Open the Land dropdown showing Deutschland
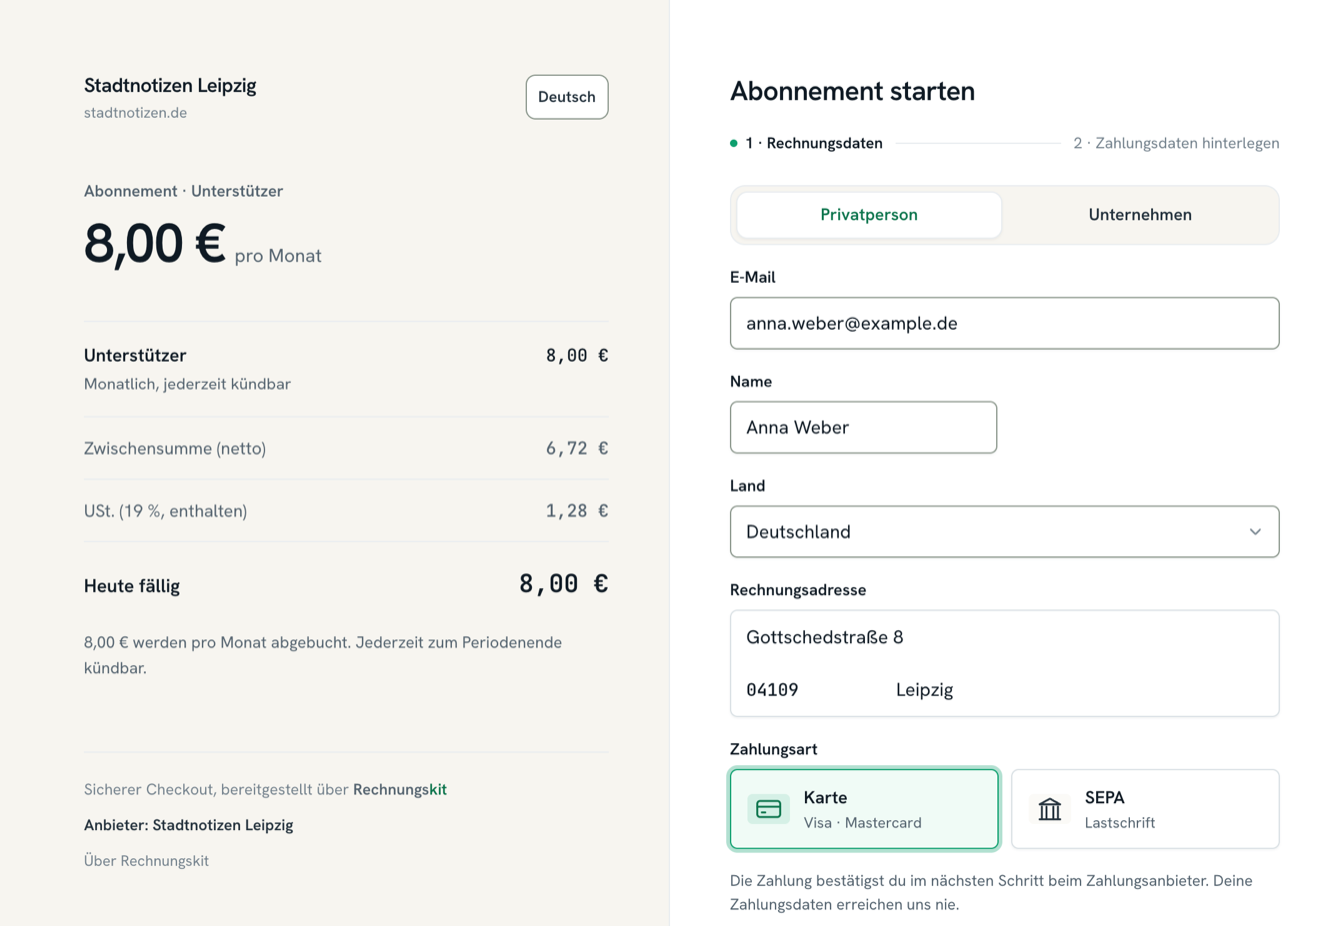Screen dimensions: 1340x926 1005,532
